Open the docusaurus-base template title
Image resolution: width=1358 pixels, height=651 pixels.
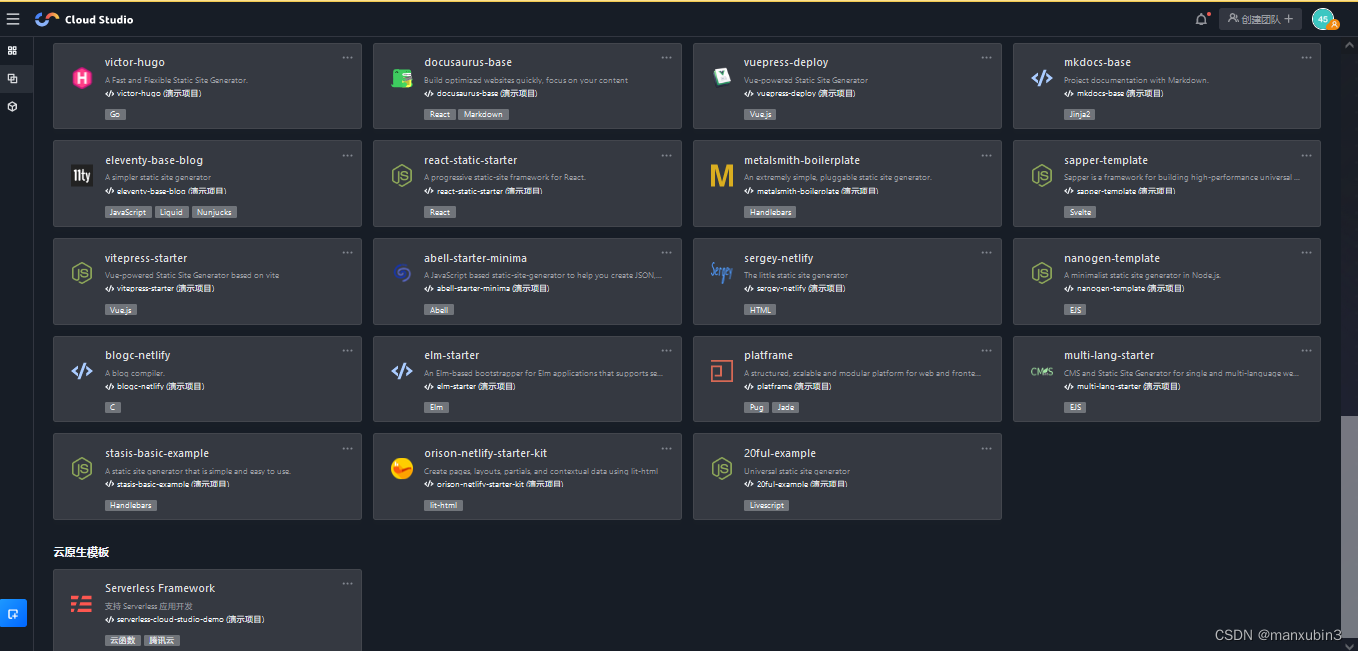tap(468, 62)
